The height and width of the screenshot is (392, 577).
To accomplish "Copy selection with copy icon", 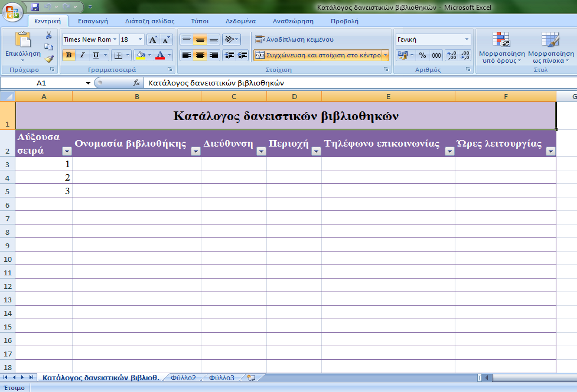I will coord(49,47).
